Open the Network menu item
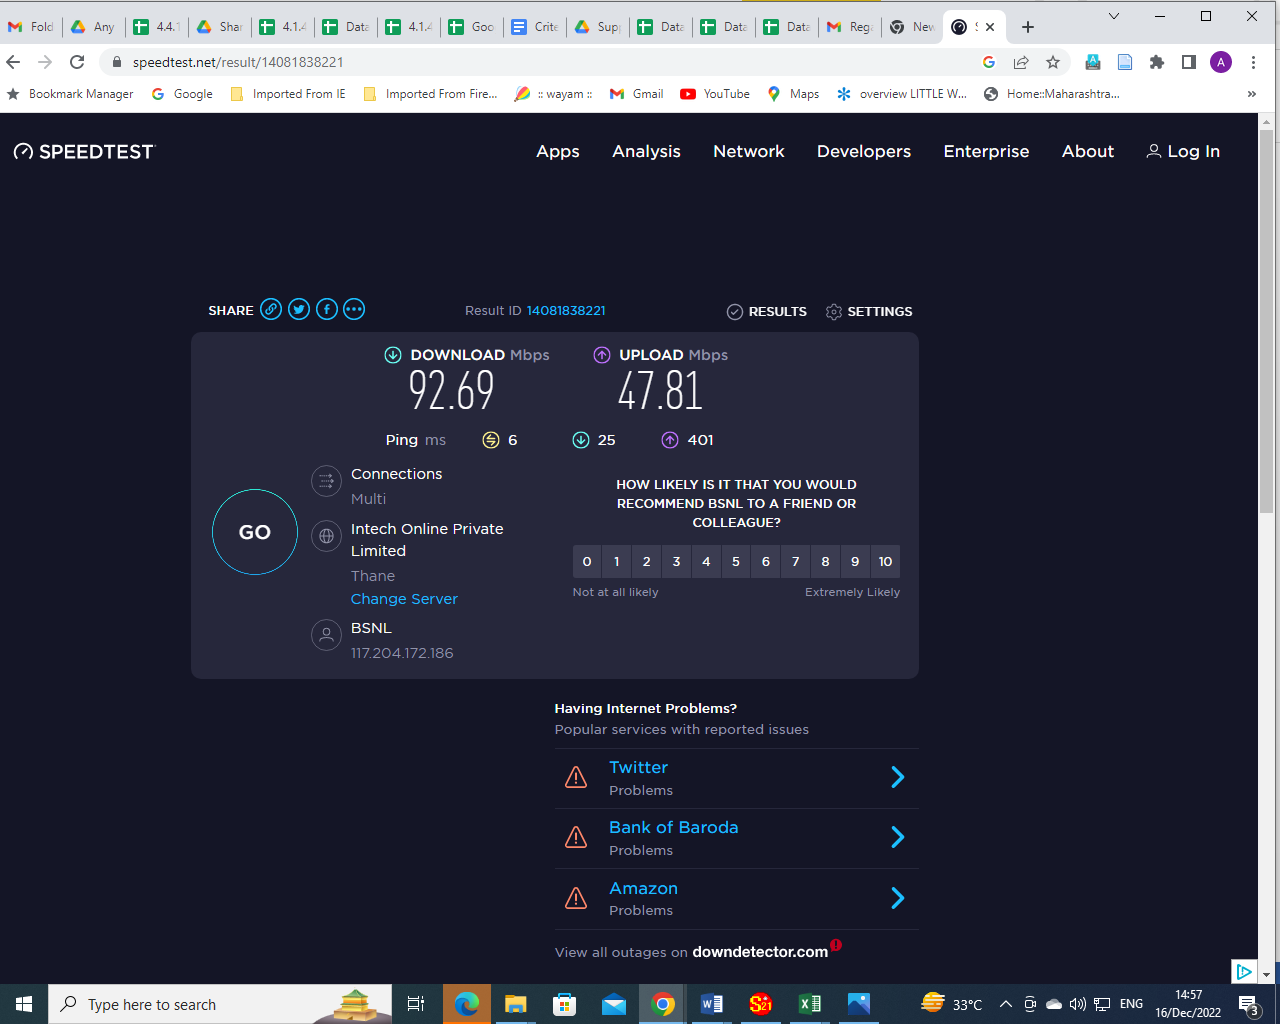This screenshot has height=1024, width=1280. [x=748, y=152]
